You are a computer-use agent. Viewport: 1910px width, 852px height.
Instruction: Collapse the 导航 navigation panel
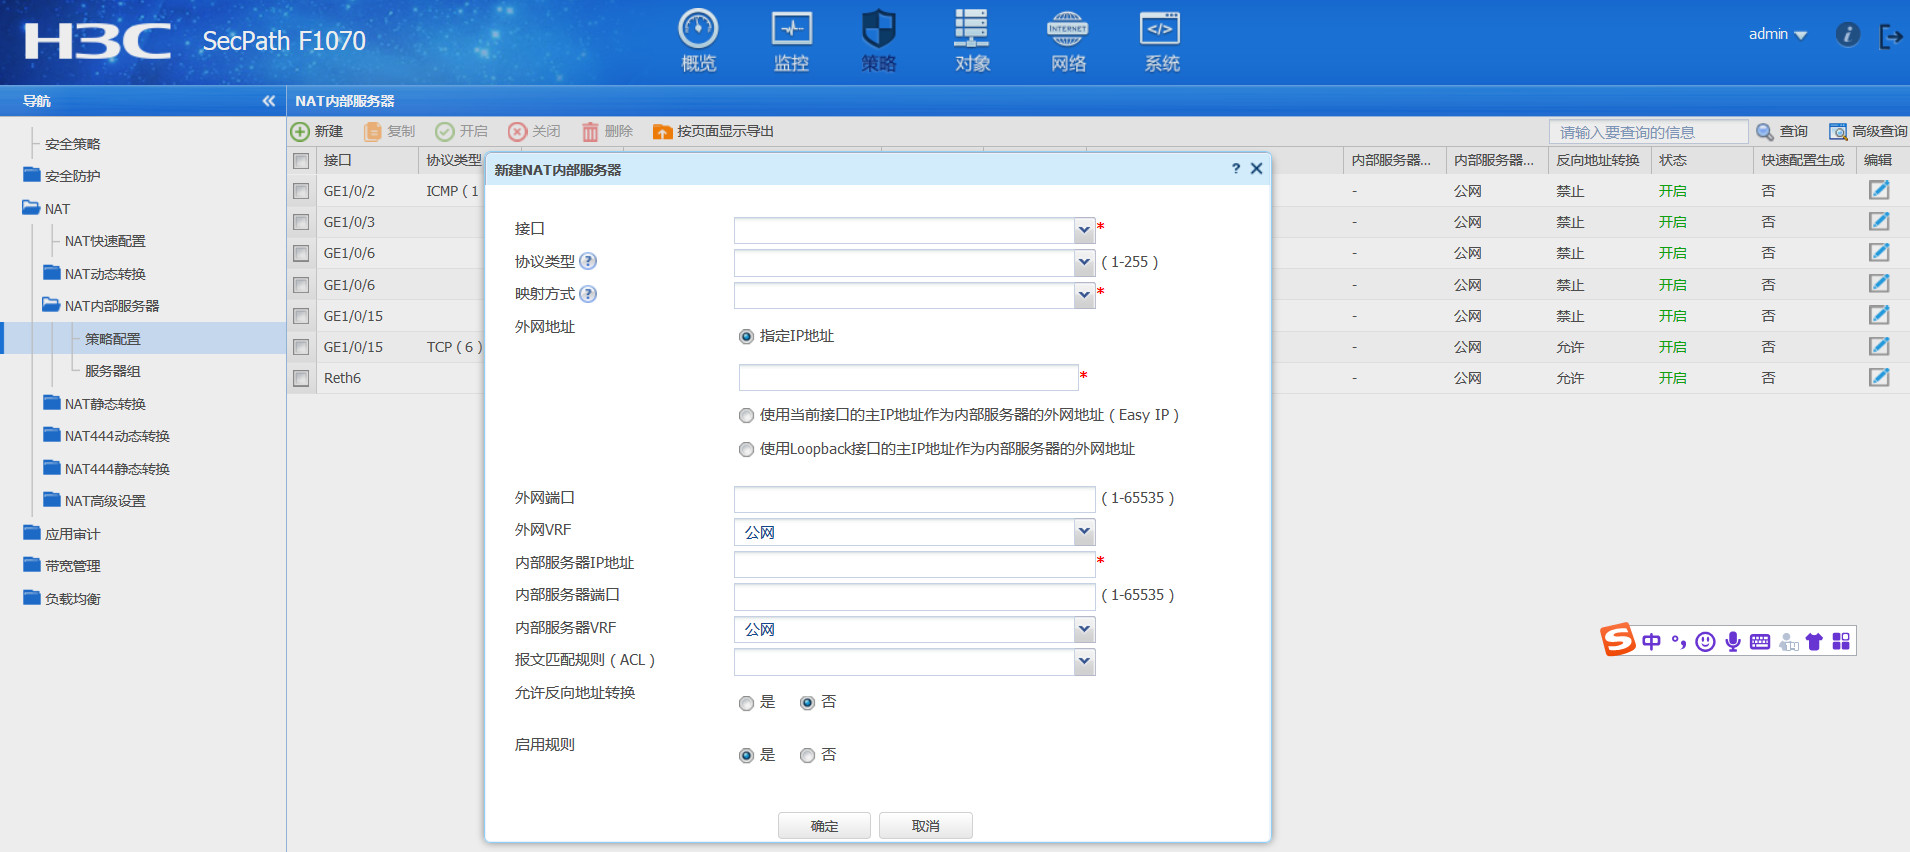click(x=268, y=101)
